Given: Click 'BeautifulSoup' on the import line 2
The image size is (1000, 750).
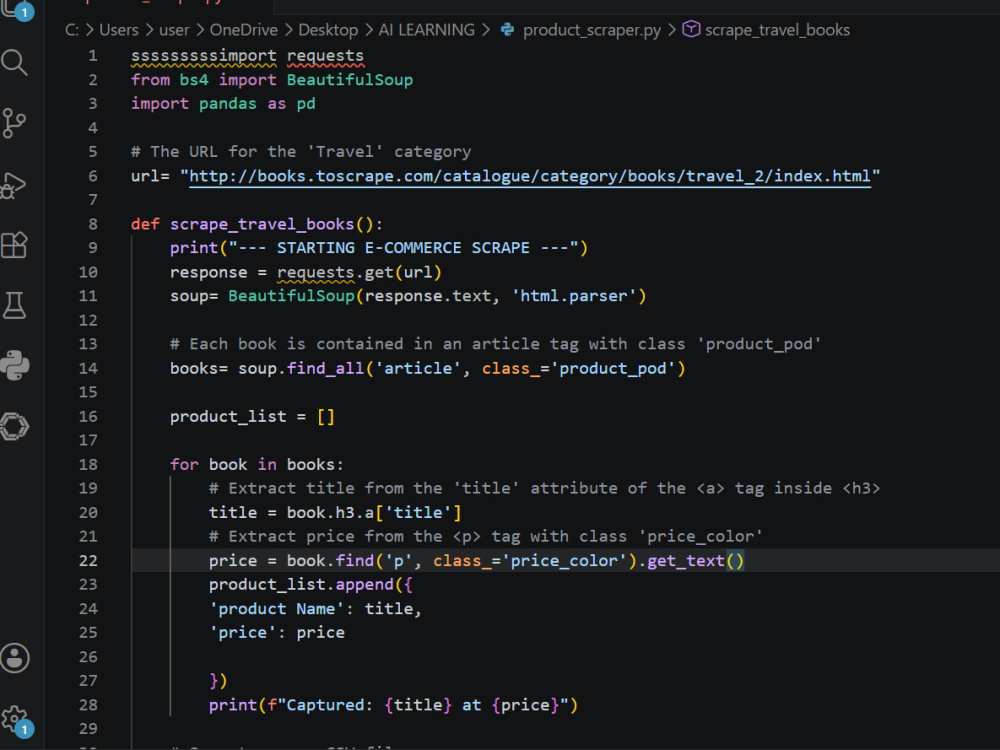Looking at the screenshot, I should pyautogui.click(x=349, y=80).
